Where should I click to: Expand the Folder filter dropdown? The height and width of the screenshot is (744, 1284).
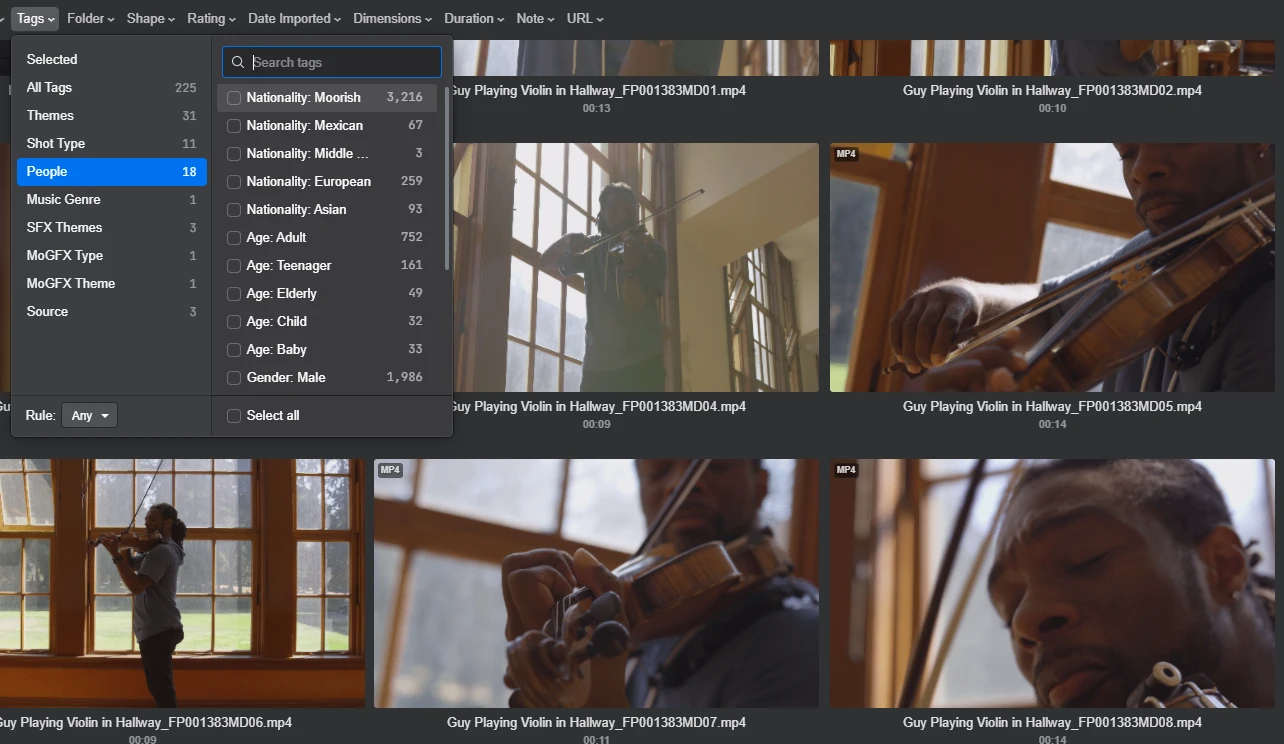[90, 19]
